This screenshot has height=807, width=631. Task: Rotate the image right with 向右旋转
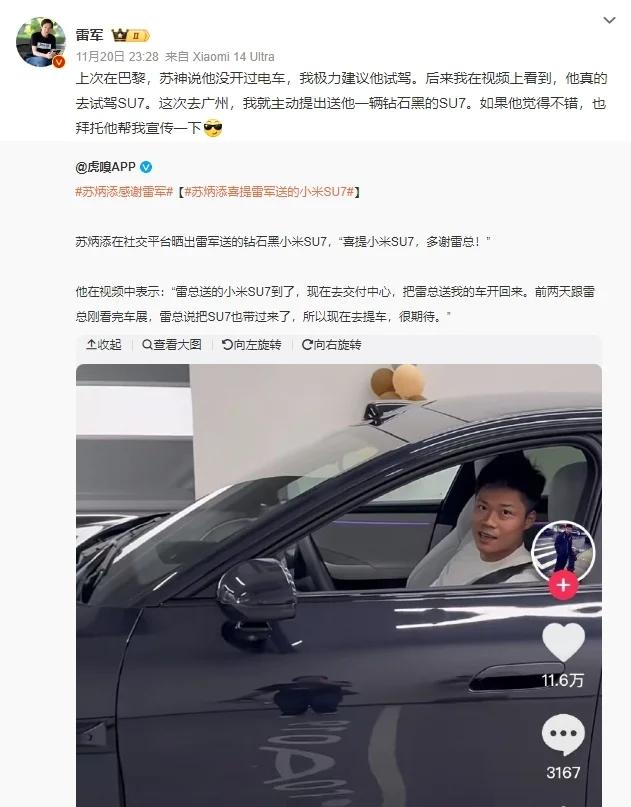pyautogui.click(x=331, y=344)
